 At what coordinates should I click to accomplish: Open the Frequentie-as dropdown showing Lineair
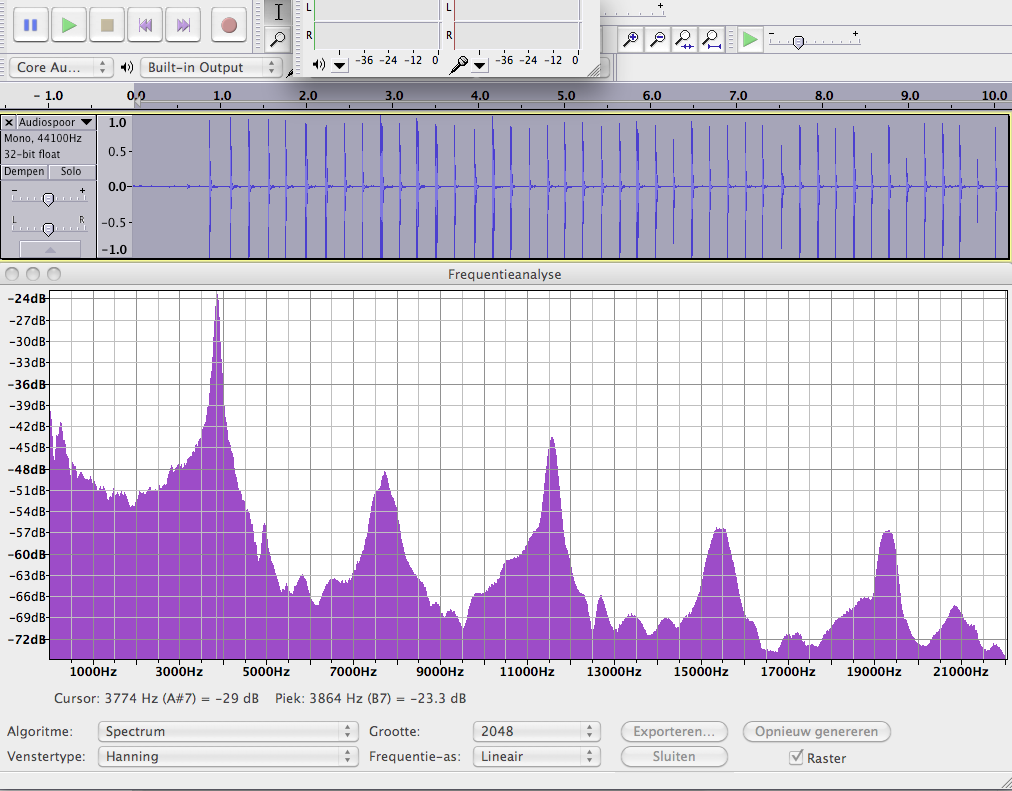pos(537,757)
